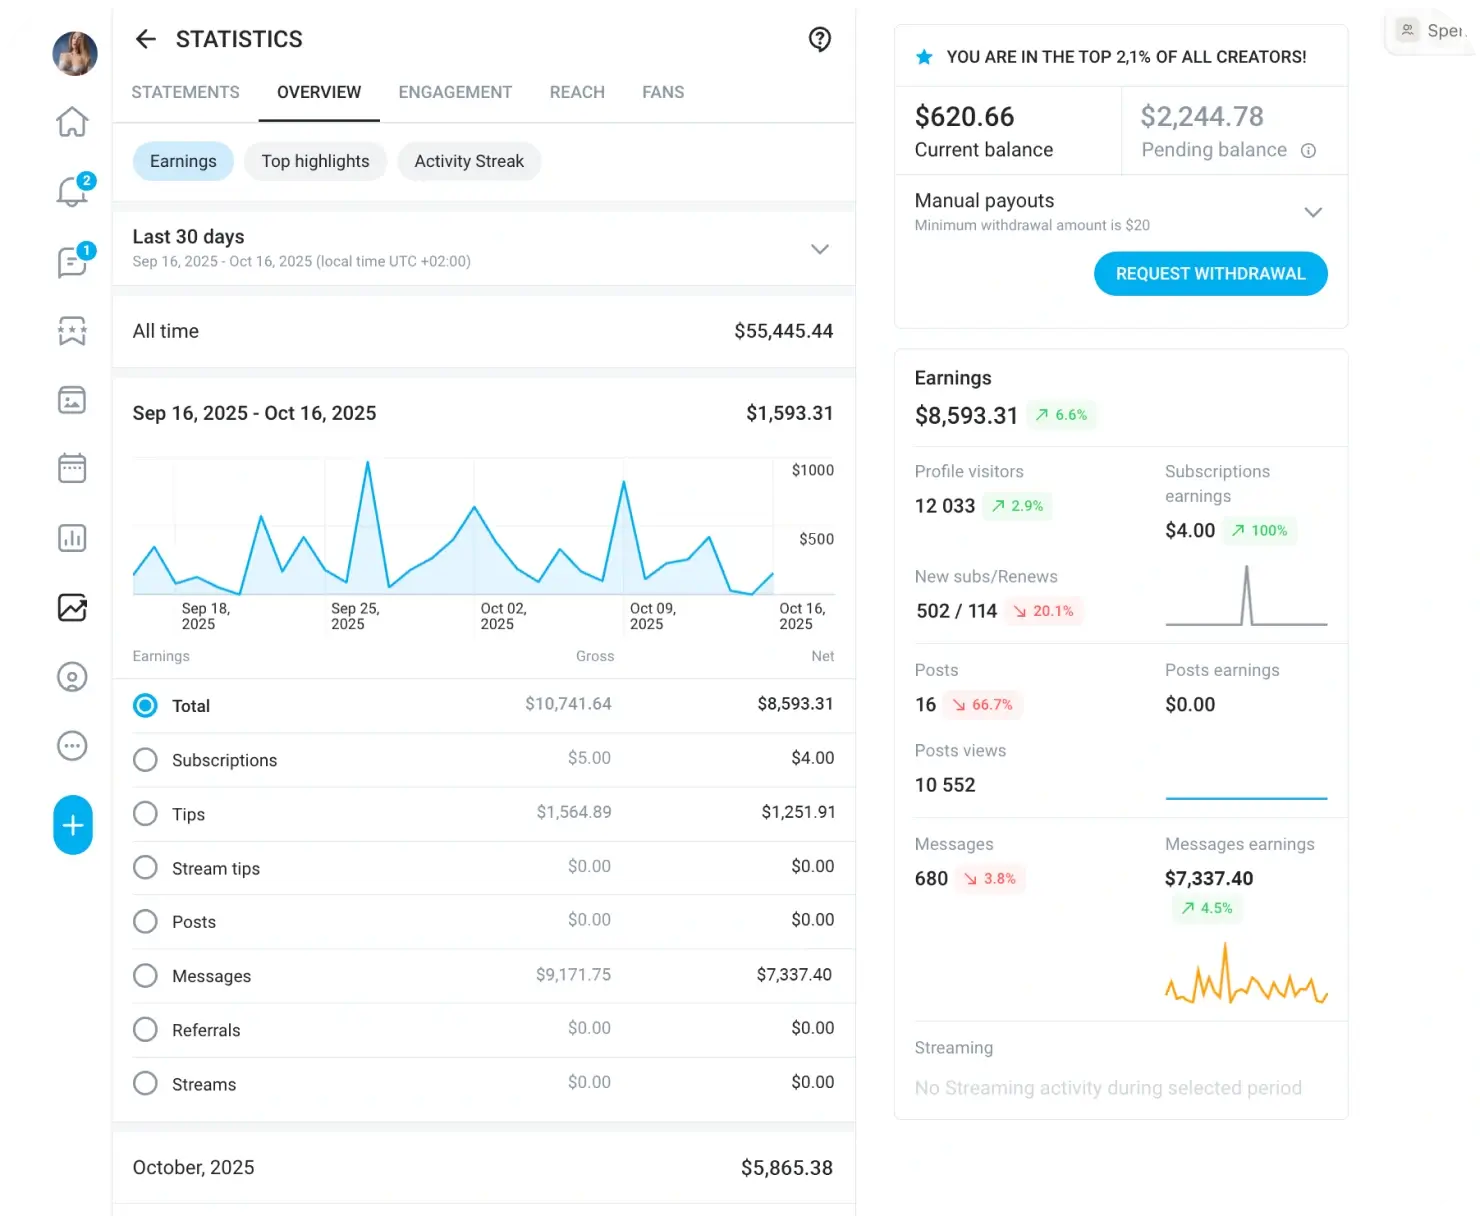Image resolution: width=1480 pixels, height=1216 pixels.
Task: Open the home feed icon in sidebar
Action: tap(72, 122)
